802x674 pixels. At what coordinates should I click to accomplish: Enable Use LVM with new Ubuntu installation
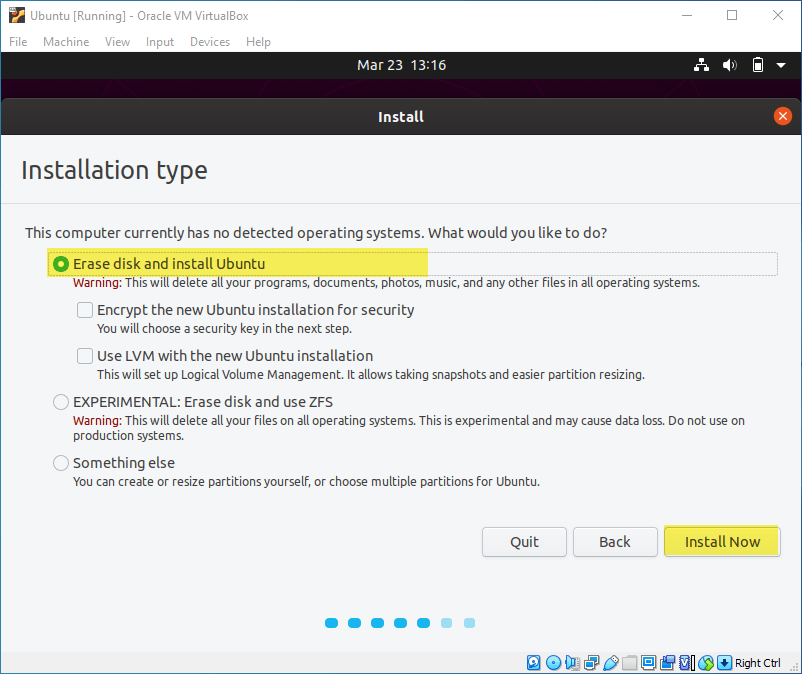pos(85,356)
